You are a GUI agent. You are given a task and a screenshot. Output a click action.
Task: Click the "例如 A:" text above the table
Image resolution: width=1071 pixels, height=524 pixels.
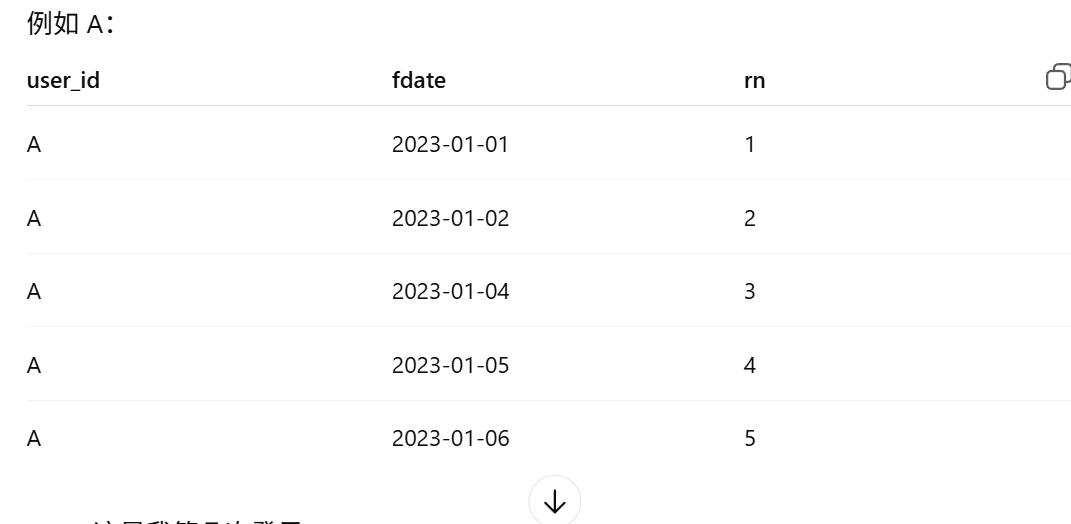pos(70,24)
